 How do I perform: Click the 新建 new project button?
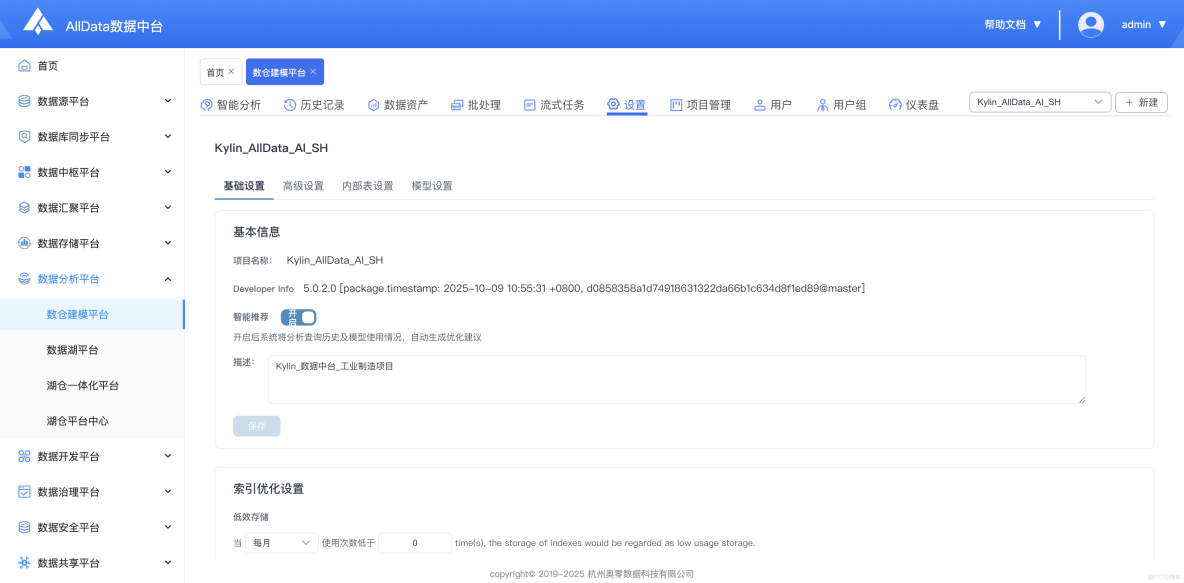coord(1141,101)
